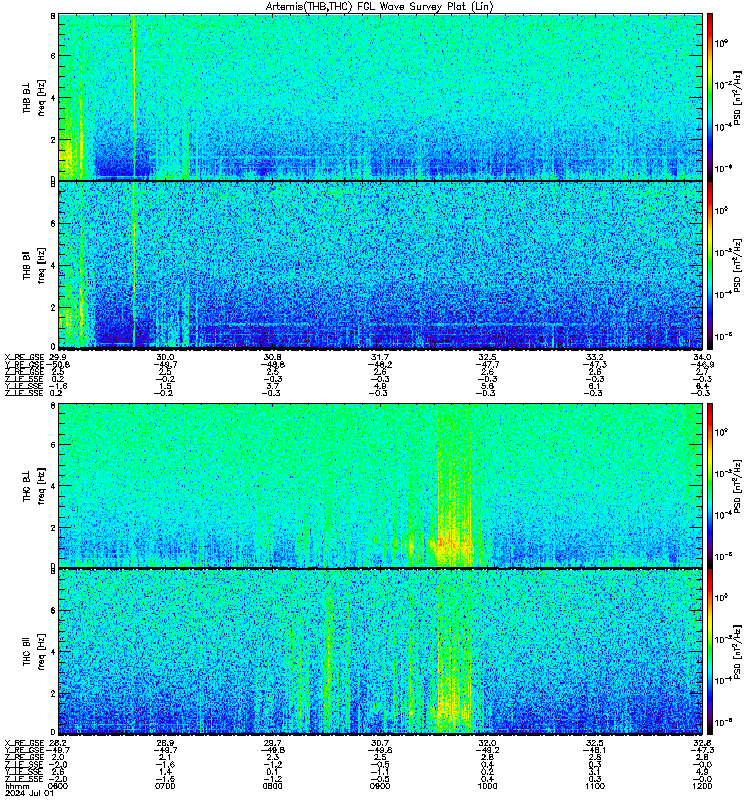Click the red-orange burst in THC B⊥ panel
Viewport: 750px width, 800px height.
pyautogui.click(x=445, y=542)
